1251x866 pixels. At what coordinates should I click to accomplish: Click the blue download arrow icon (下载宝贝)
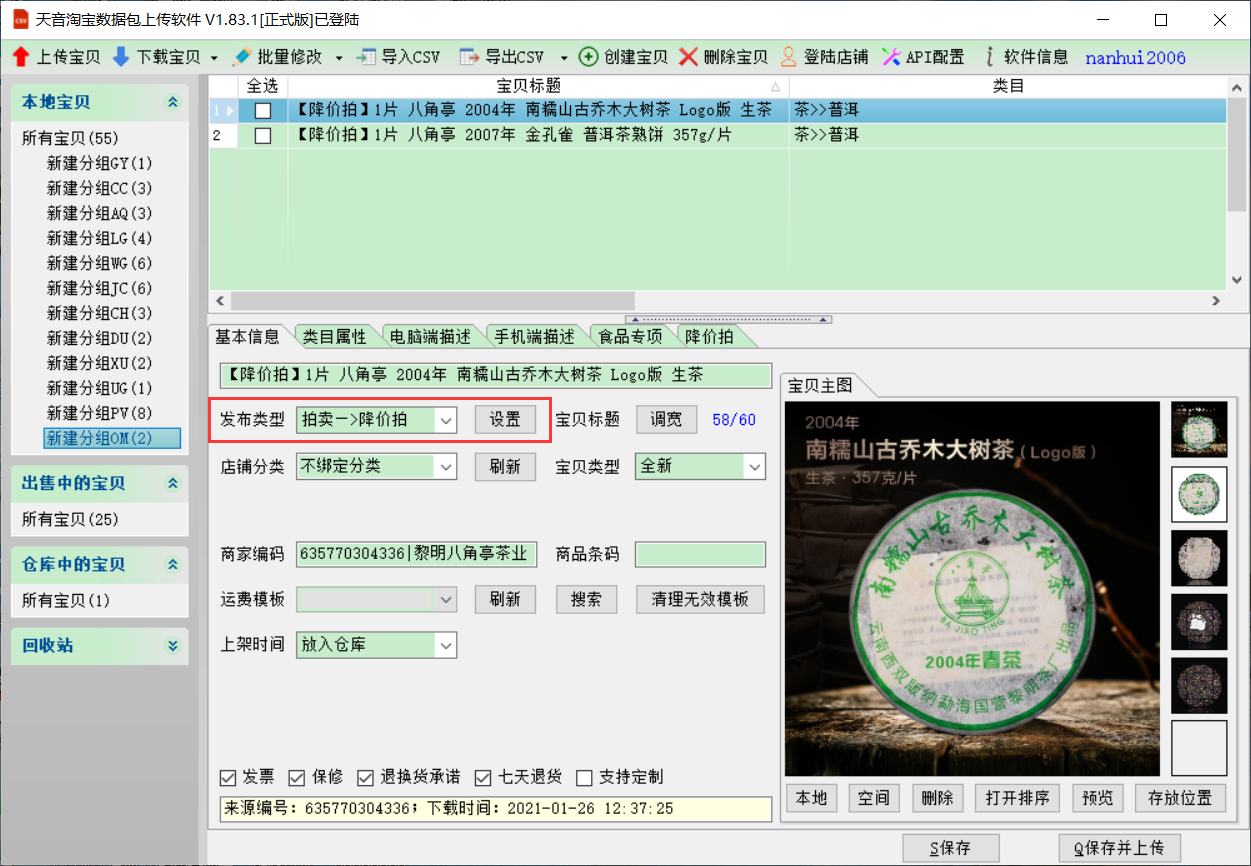(121, 57)
